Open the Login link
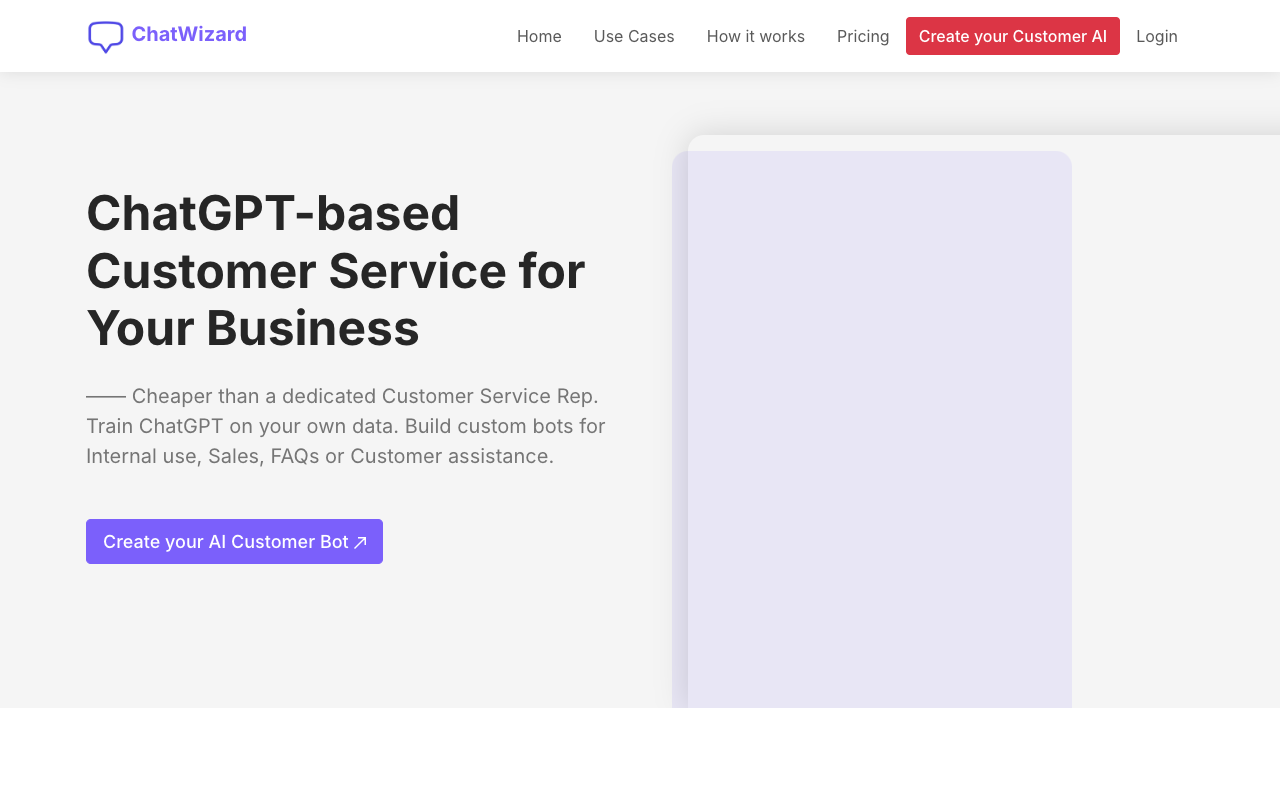This screenshot has height=800, width=1280. point(1157,36)
